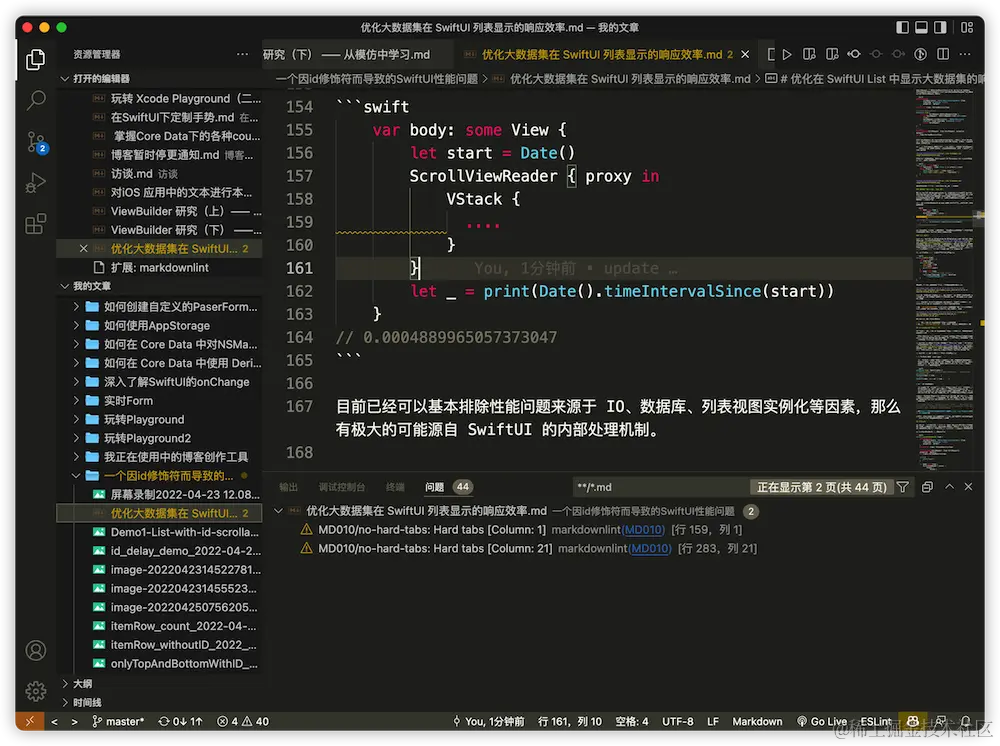The height and width of the screenshot is (746, 1000).
Task: Change encoding via UTF-8 status item
Action: (x=677, y=722)
